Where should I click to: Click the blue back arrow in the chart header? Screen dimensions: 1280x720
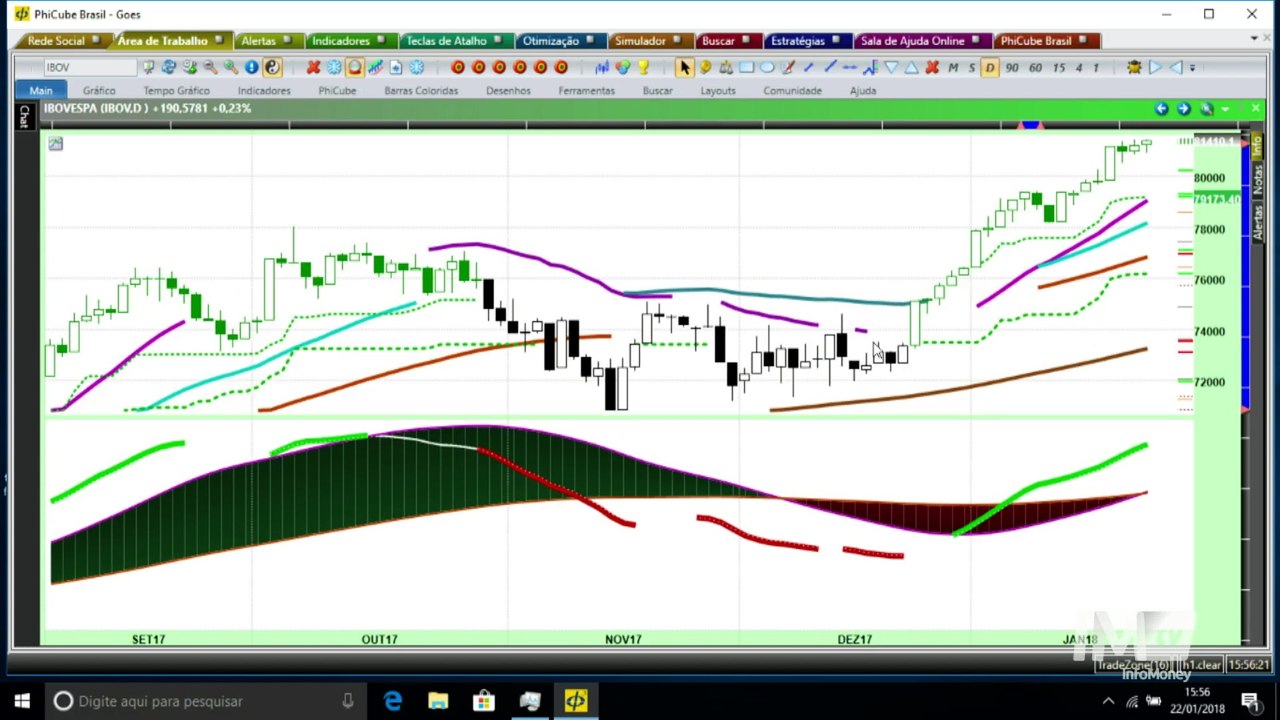(x=1161, y=108)
